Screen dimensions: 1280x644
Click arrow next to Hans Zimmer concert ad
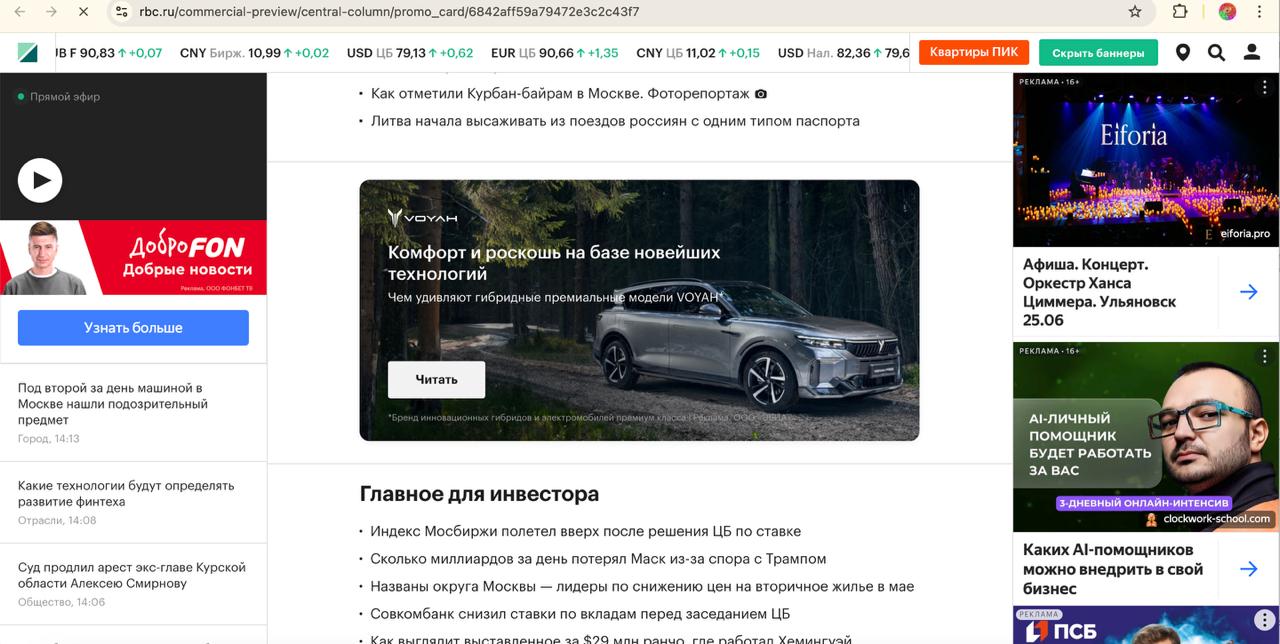tap(1249, 292)
